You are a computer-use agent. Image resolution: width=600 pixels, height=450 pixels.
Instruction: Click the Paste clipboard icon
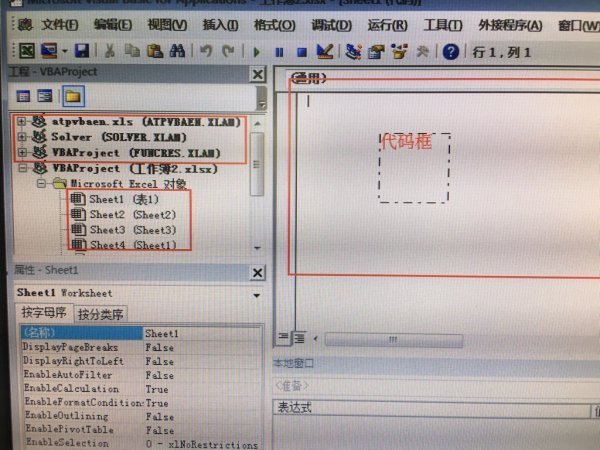point(155,51)
